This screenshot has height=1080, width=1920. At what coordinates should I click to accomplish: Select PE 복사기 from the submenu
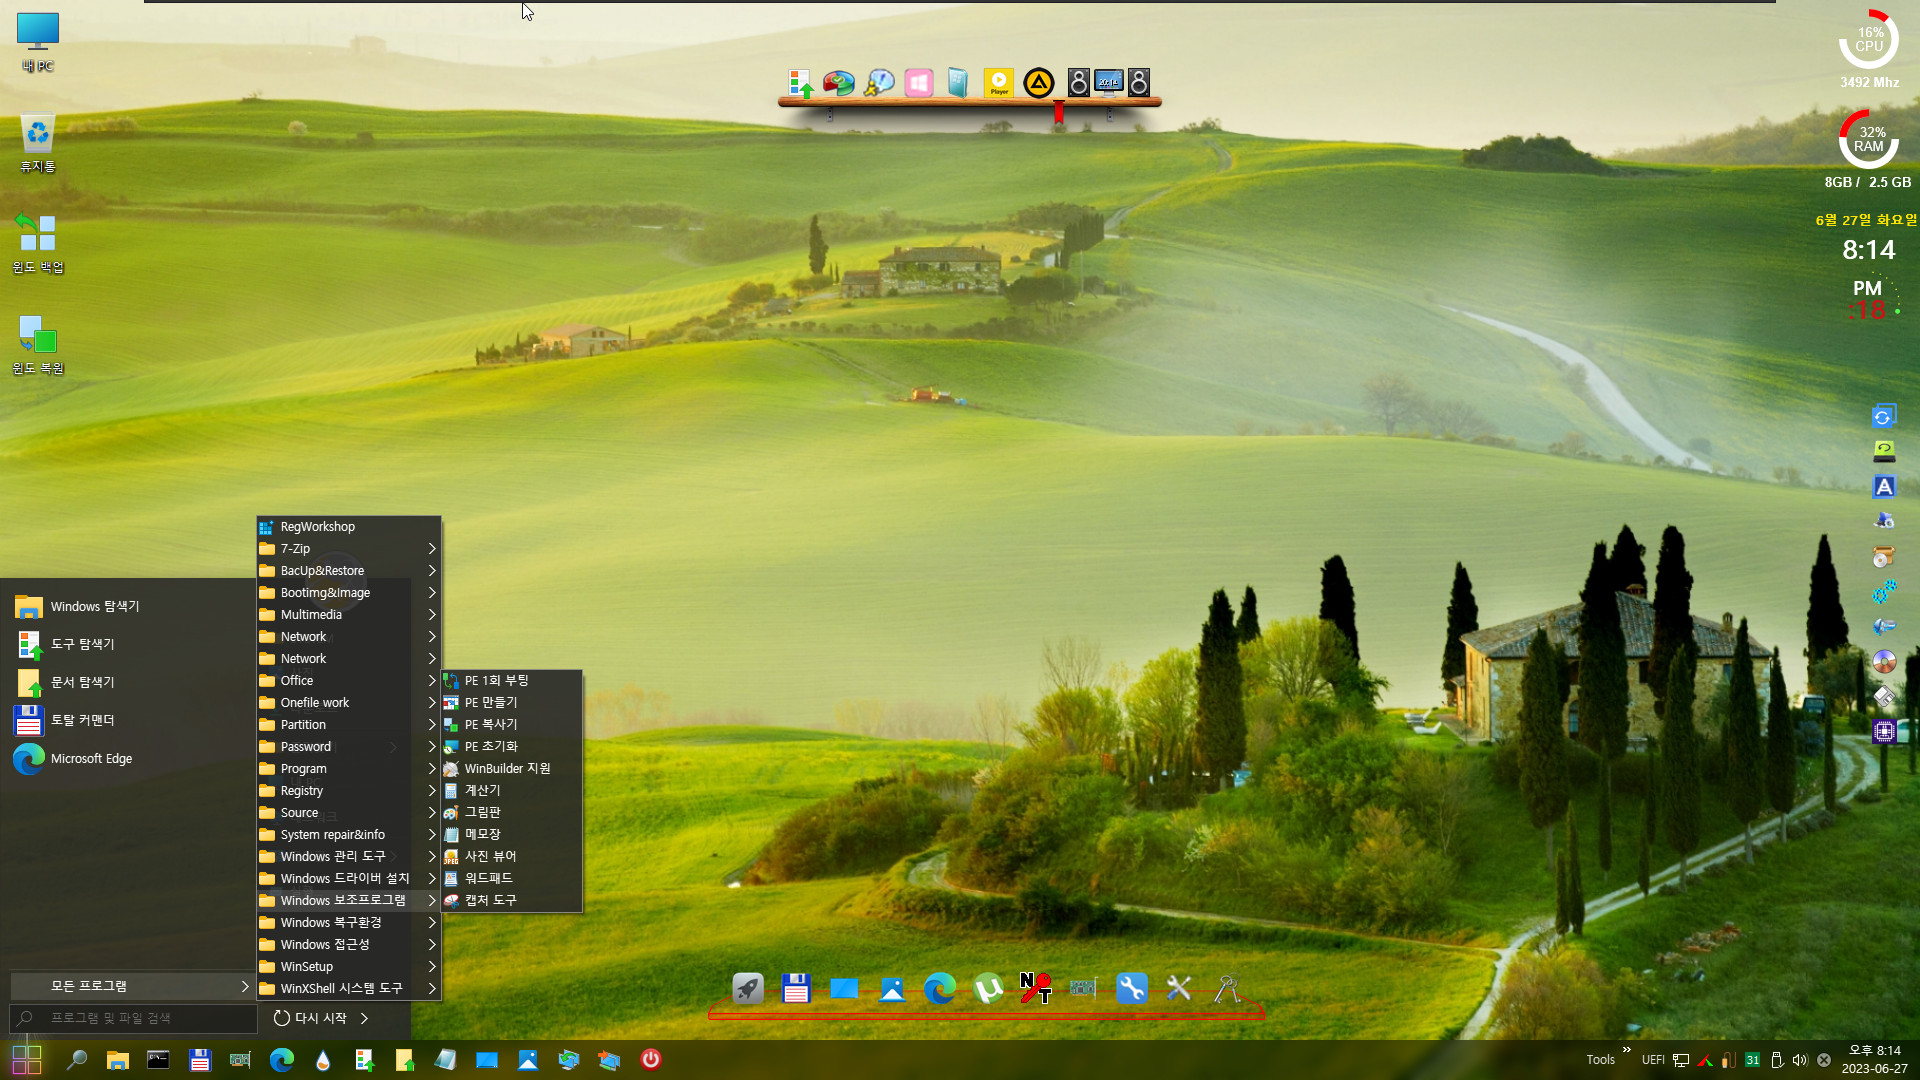[x=511, y=724]
